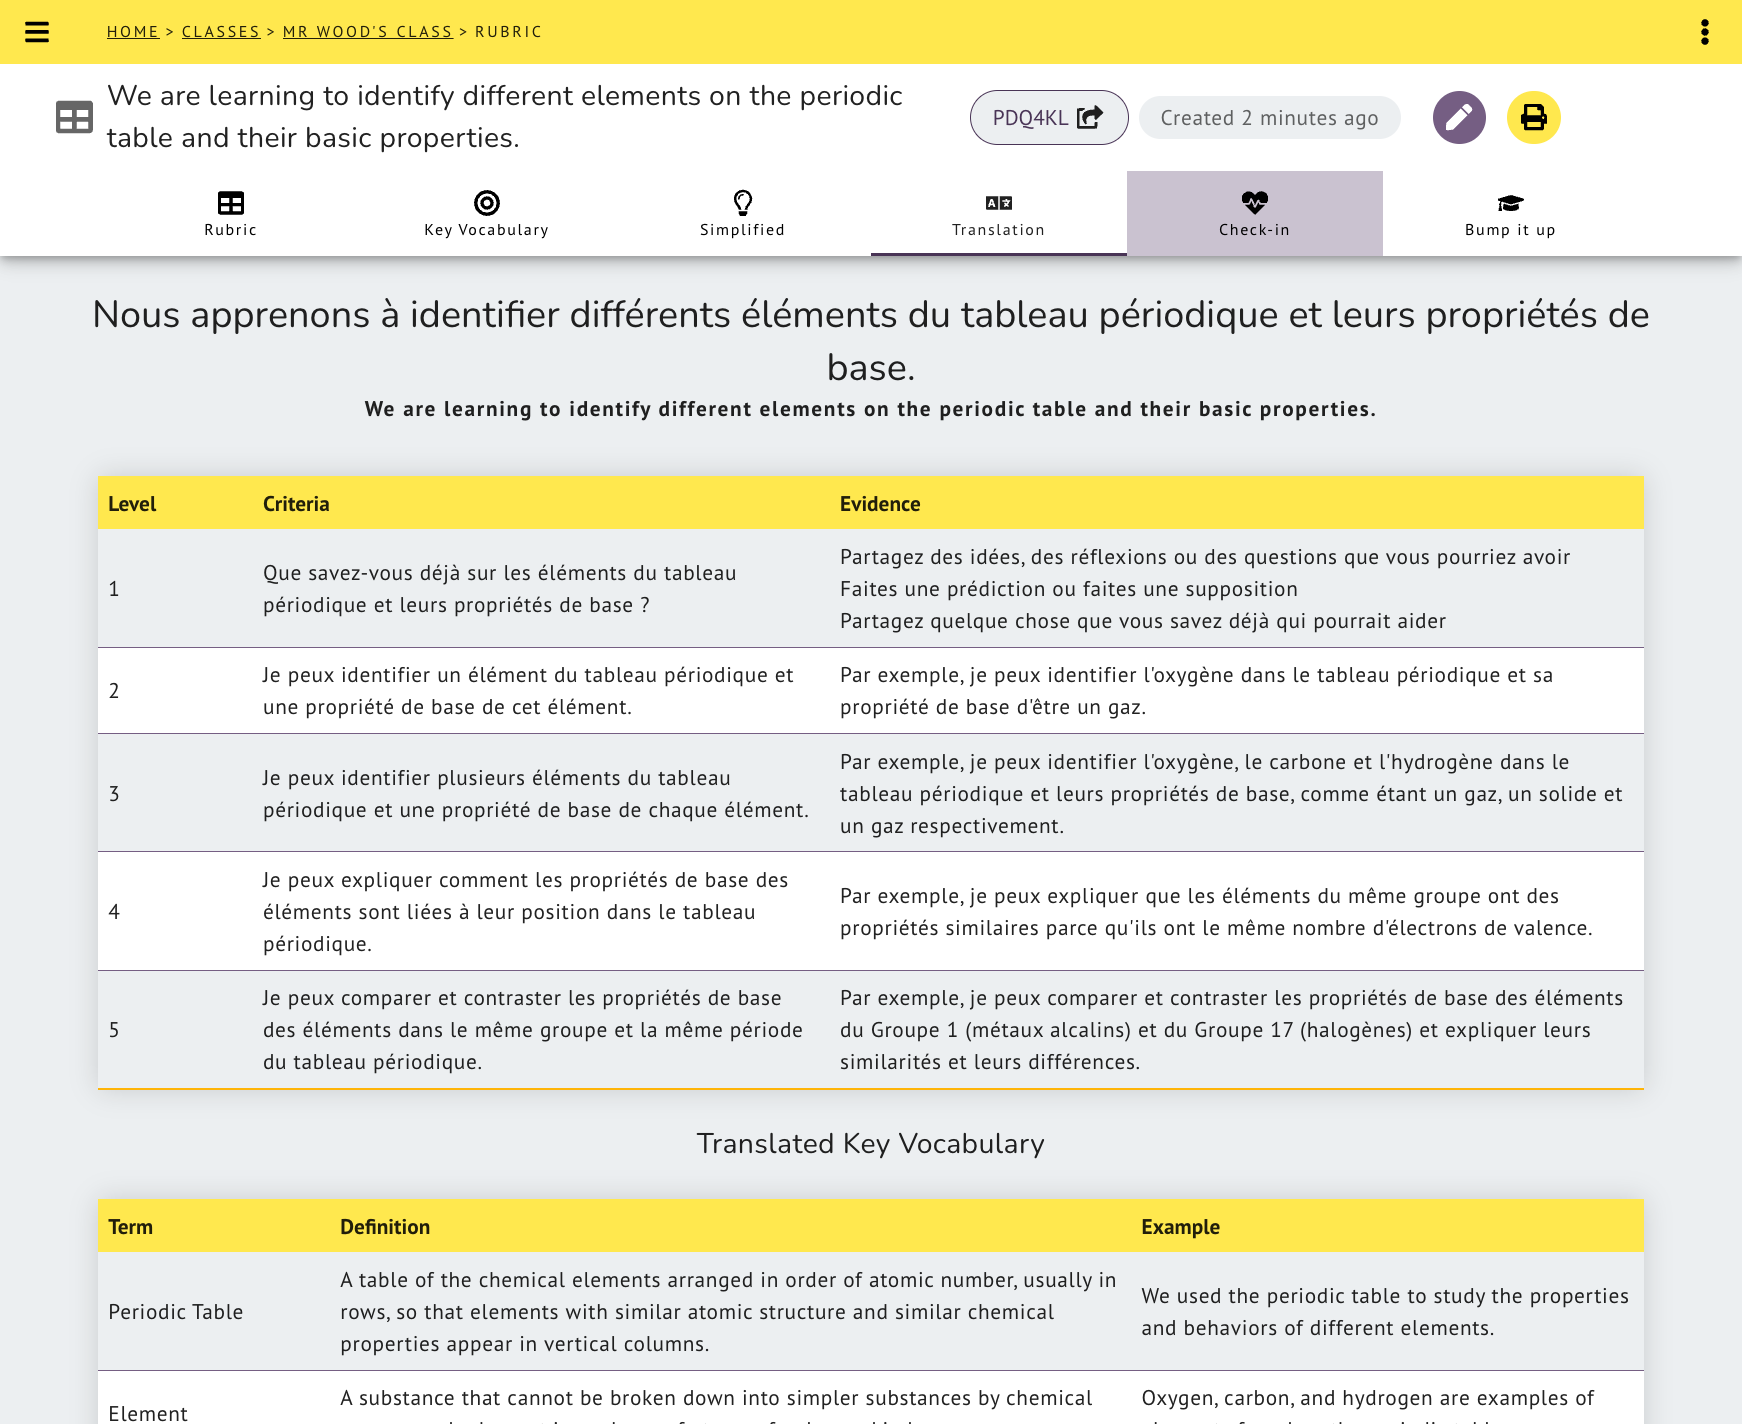Click the Level column header

(132, 504)
